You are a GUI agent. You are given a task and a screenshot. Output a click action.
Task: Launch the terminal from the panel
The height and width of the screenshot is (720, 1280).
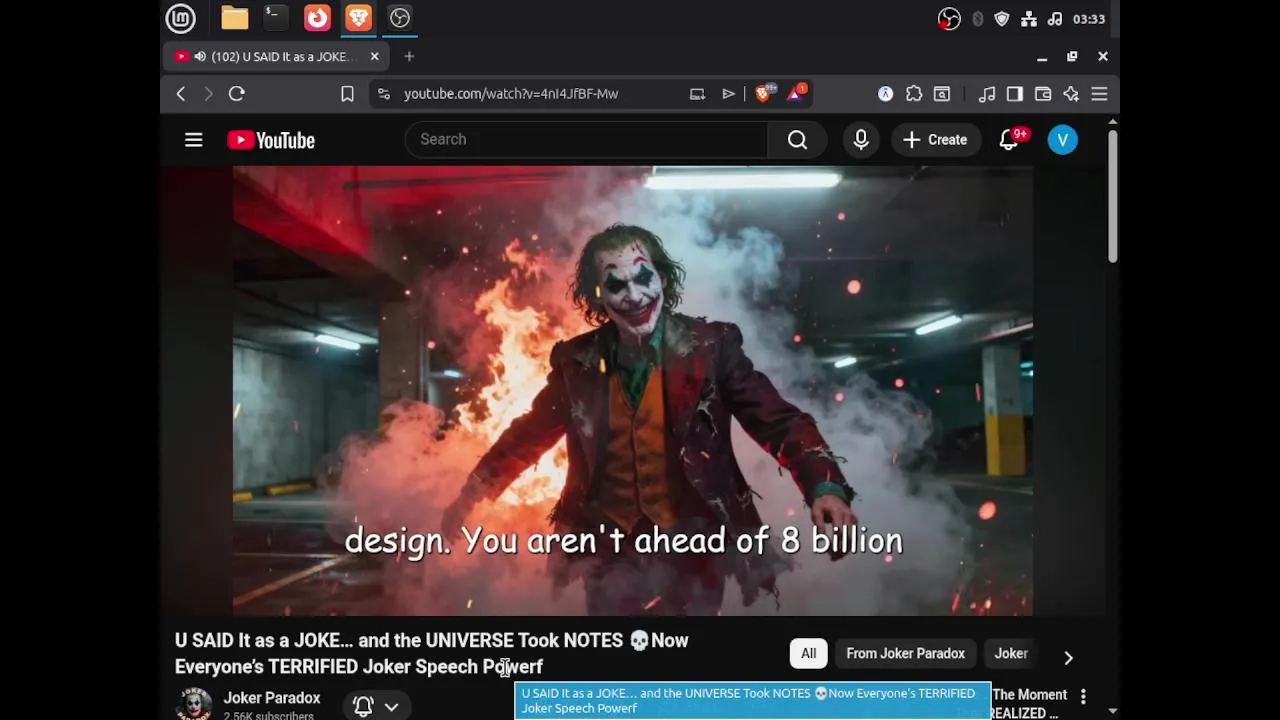275,18
